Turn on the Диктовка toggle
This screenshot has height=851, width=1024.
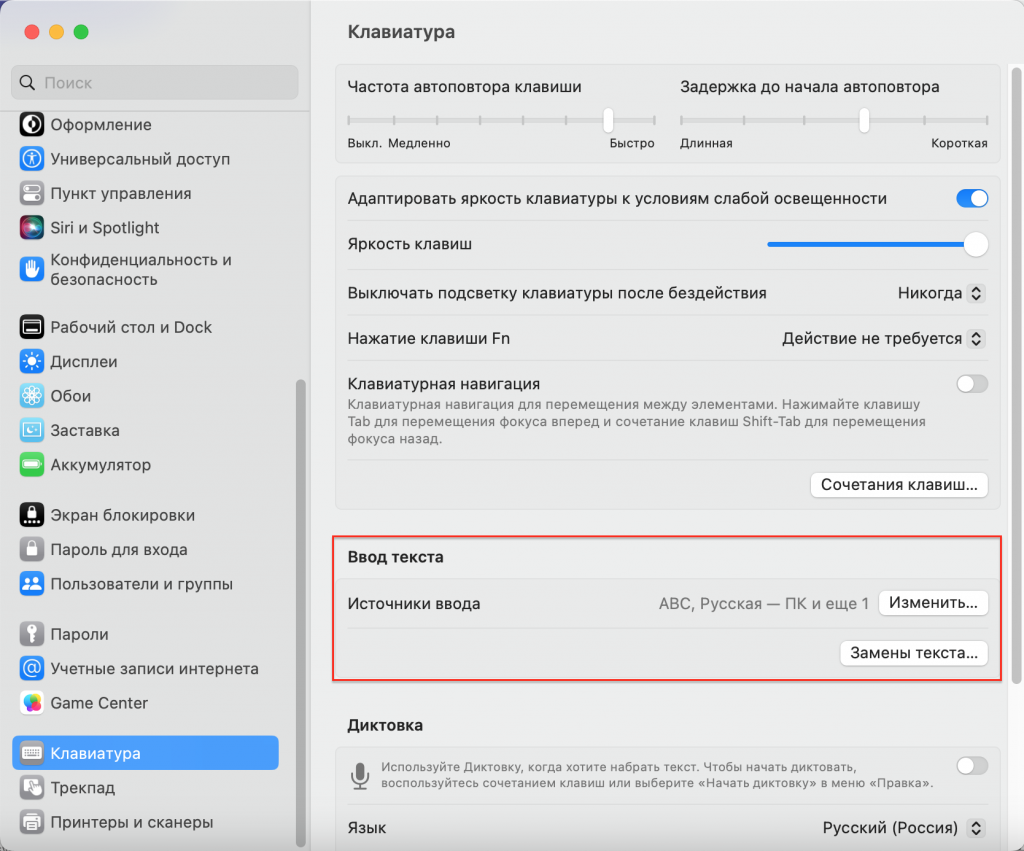971,766
